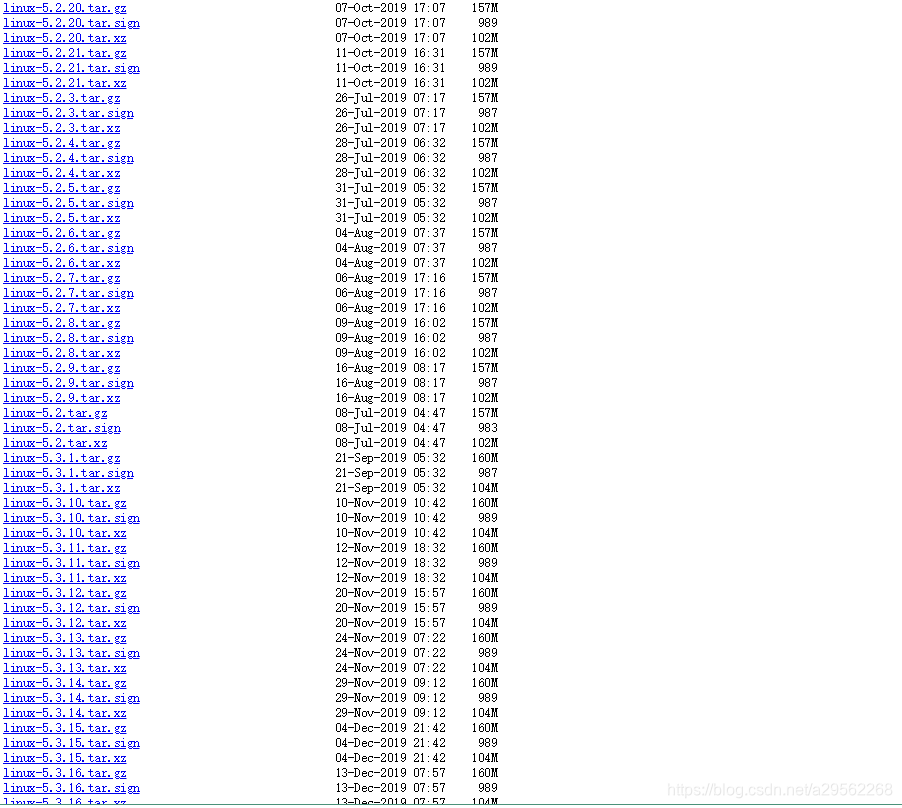Open linux-5.2.8.tar.gz

[x=62, y=323]
